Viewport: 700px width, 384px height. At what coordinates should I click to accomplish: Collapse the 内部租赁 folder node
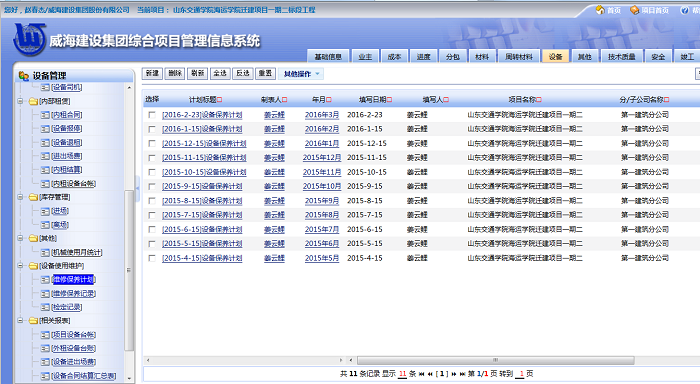(x=20, y=101)
